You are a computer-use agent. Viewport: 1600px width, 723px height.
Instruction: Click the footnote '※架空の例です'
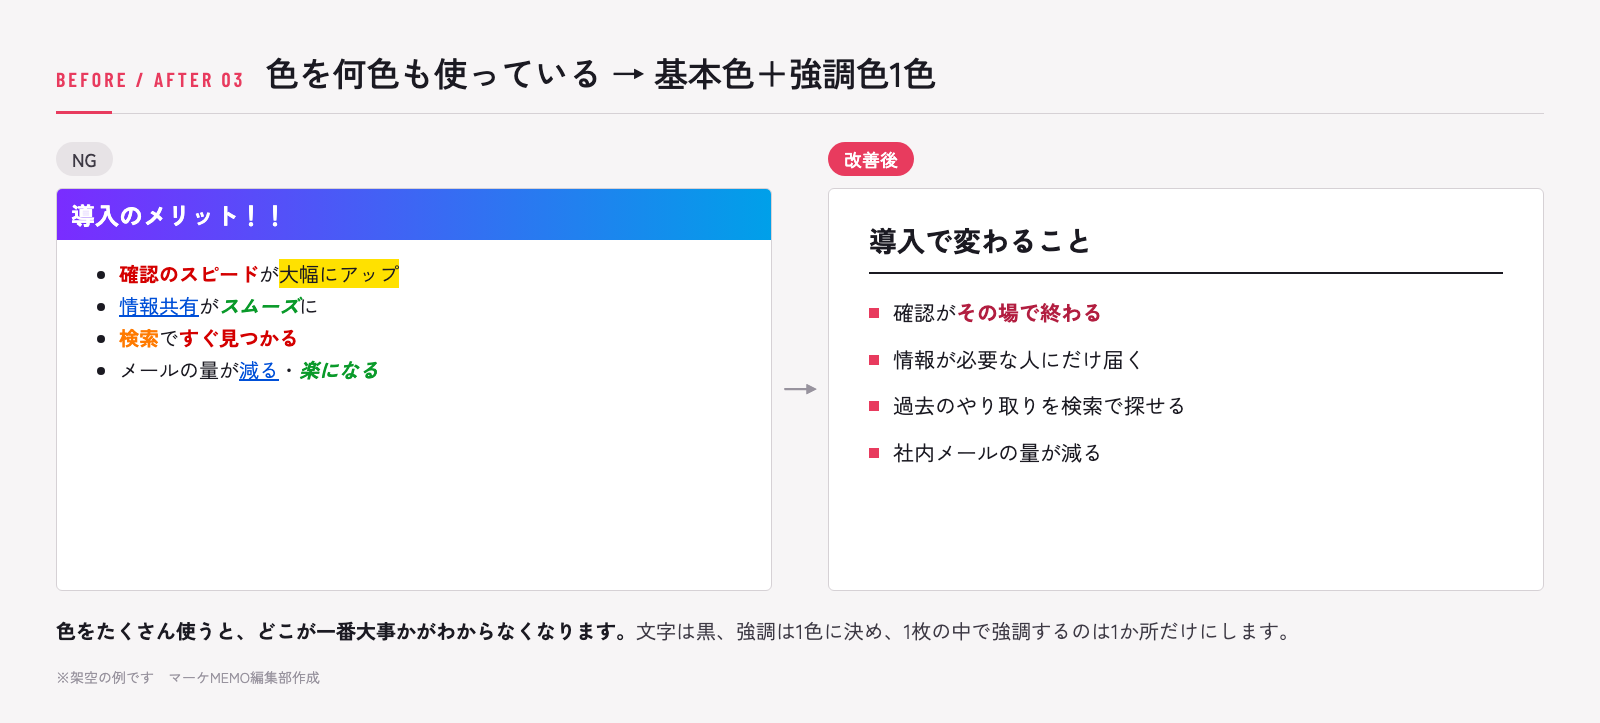click(105, 677)
